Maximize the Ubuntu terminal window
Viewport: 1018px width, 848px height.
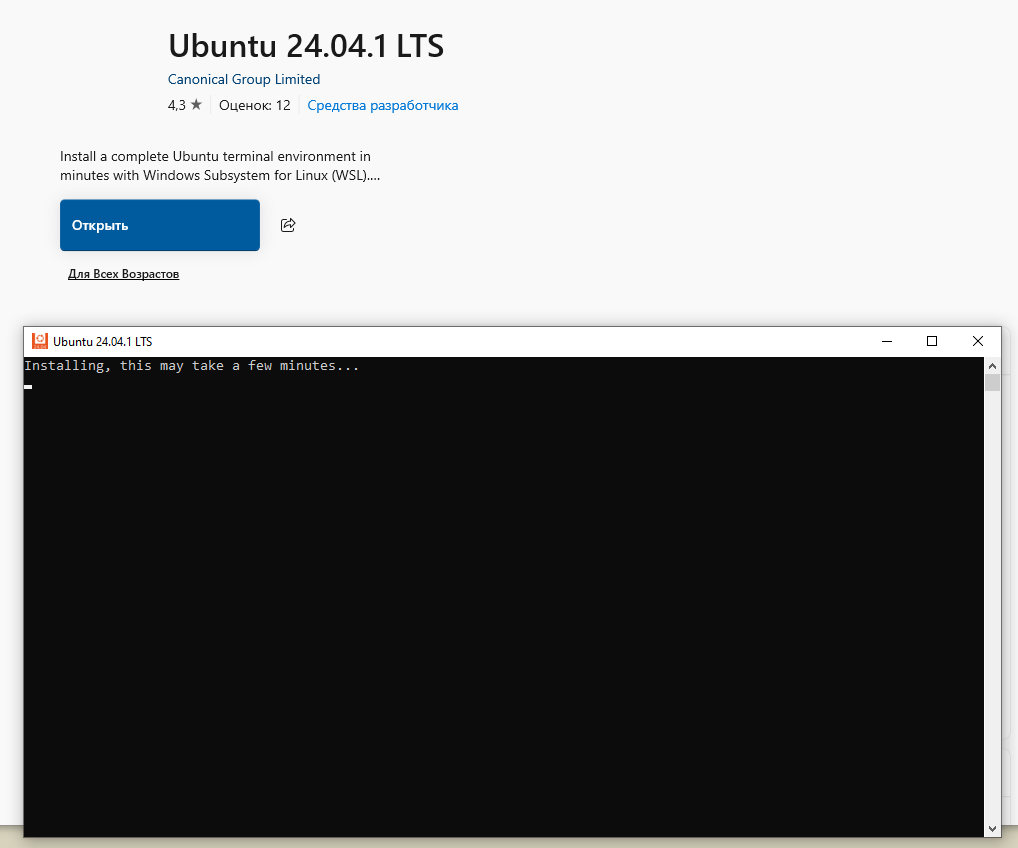(x=932, y=341)
